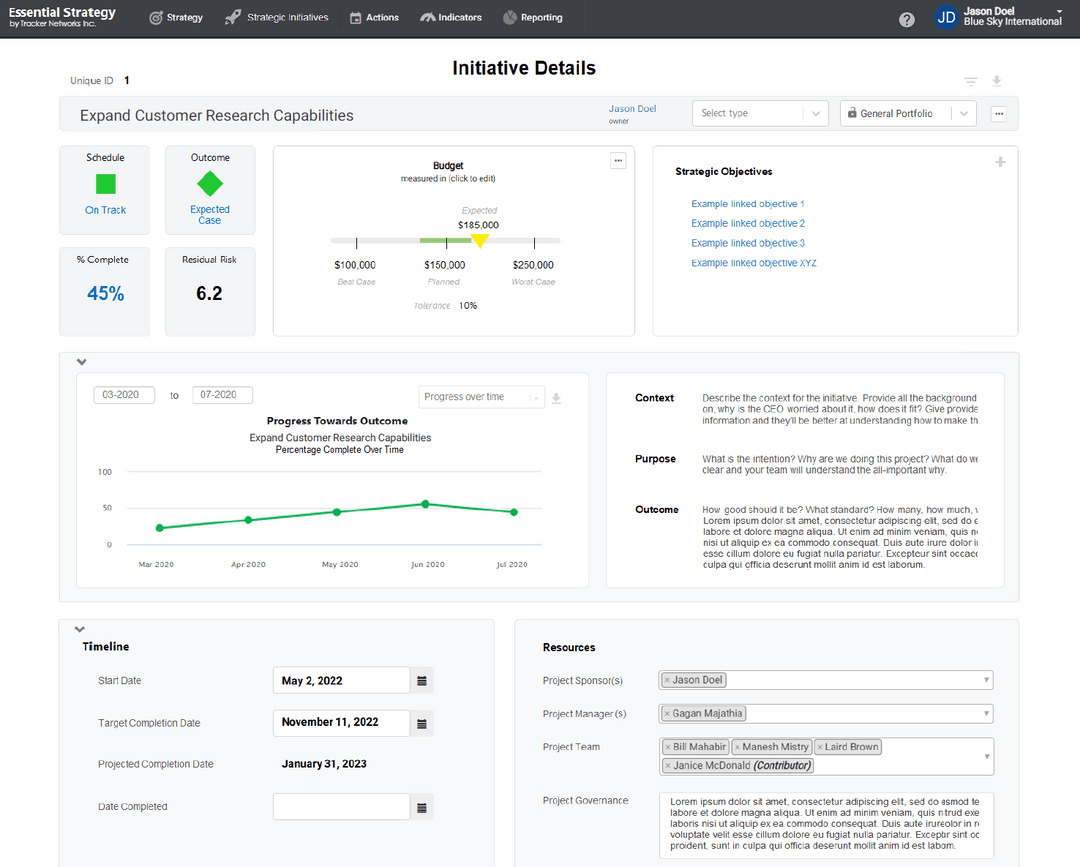Viewport: 1080px width, 867px height.
Task: Click the help question mark icon
Action: coord(906,18)
